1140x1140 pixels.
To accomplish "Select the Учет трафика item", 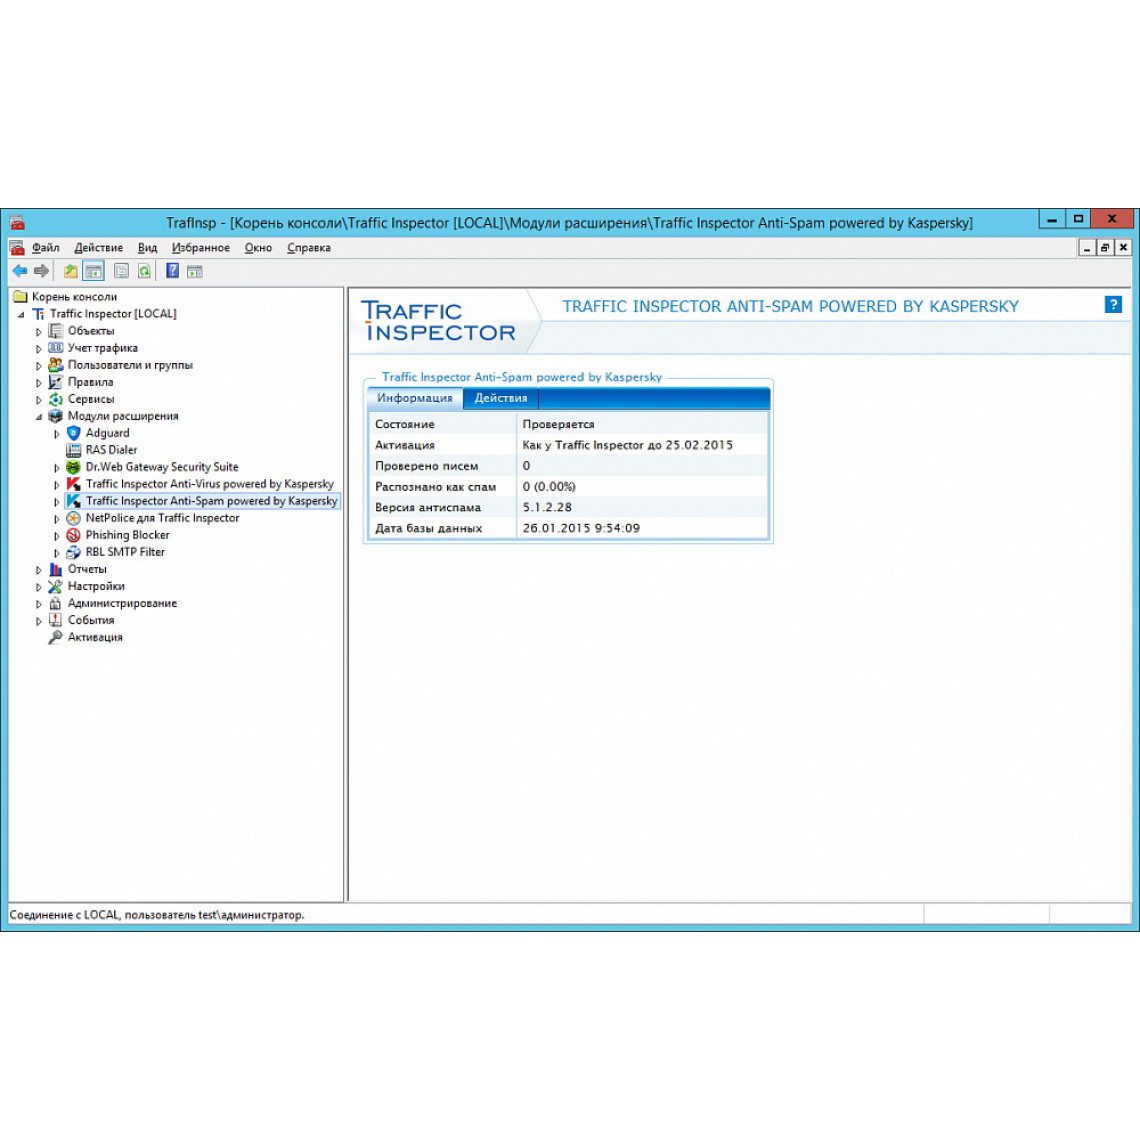I will coord(103,348).
